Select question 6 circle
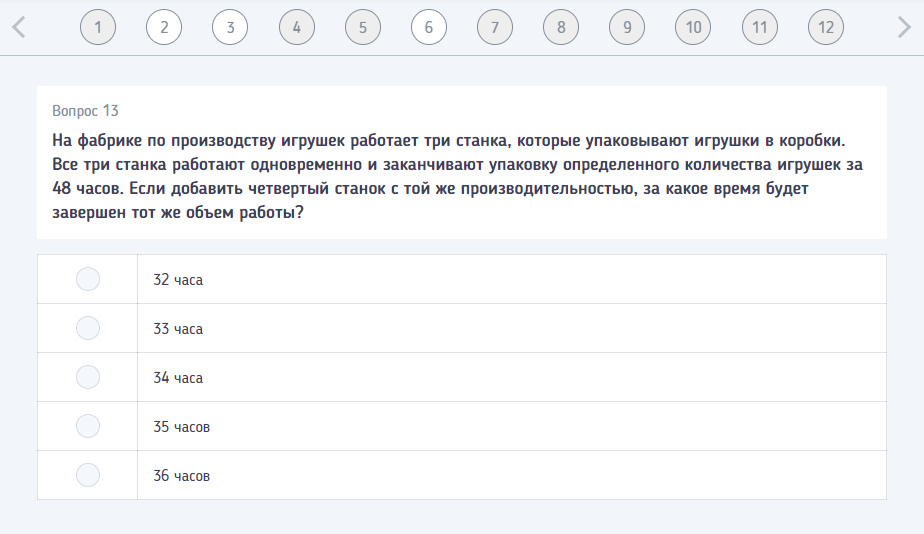This screenshot has width=924, height=534. pyautogui.click(x=428, y=27)
